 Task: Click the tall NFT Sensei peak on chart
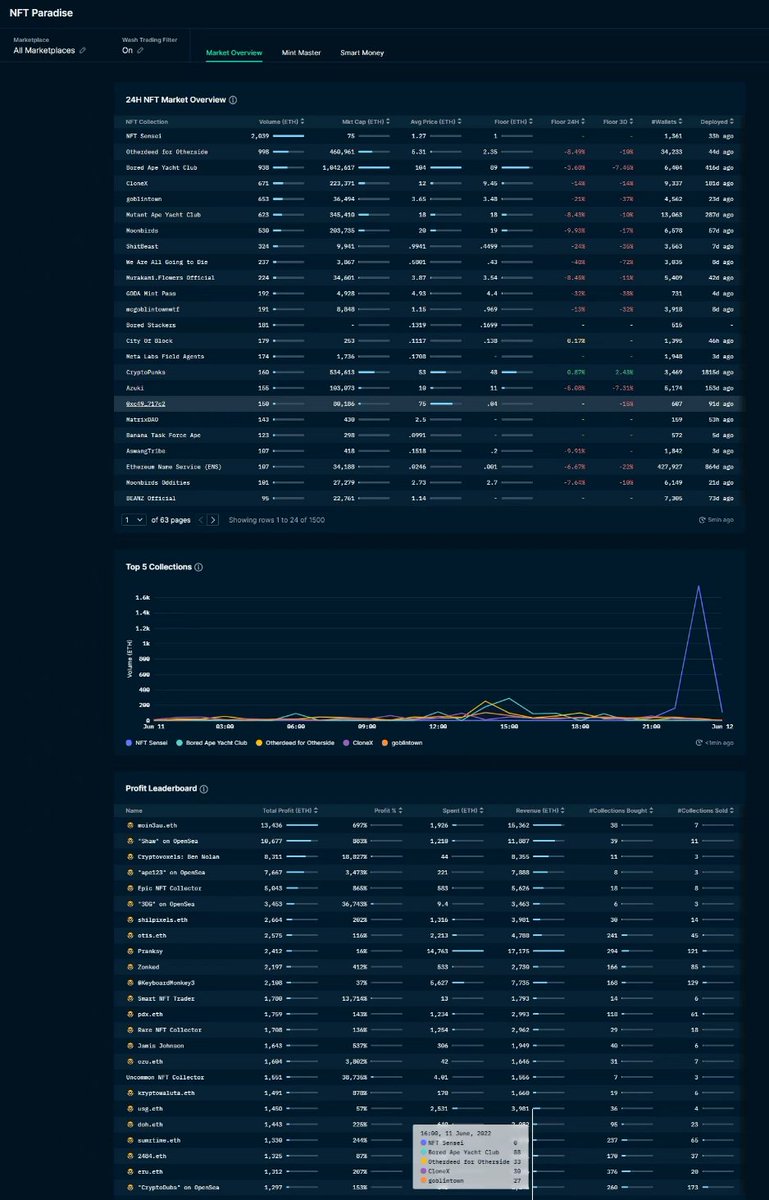point(698,586)
